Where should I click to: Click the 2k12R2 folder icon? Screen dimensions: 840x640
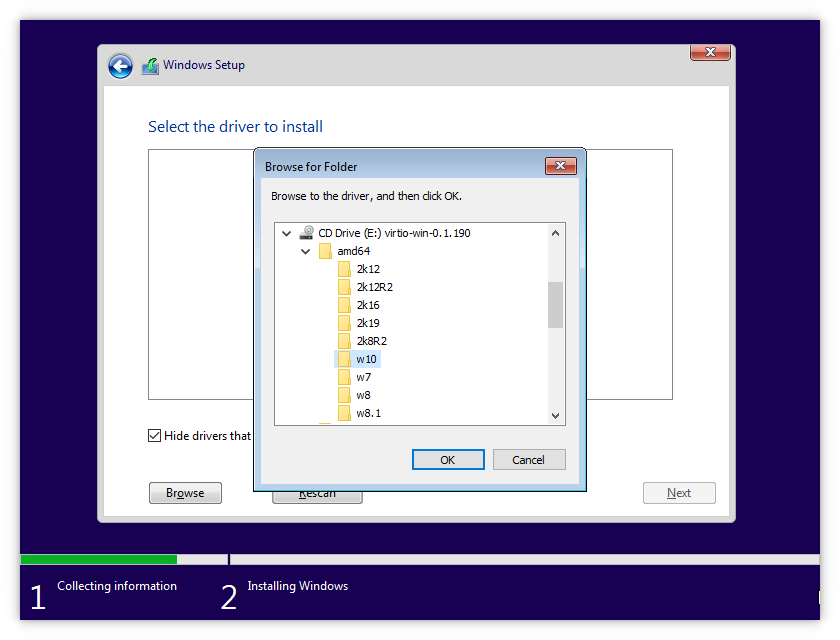(344, 287)
